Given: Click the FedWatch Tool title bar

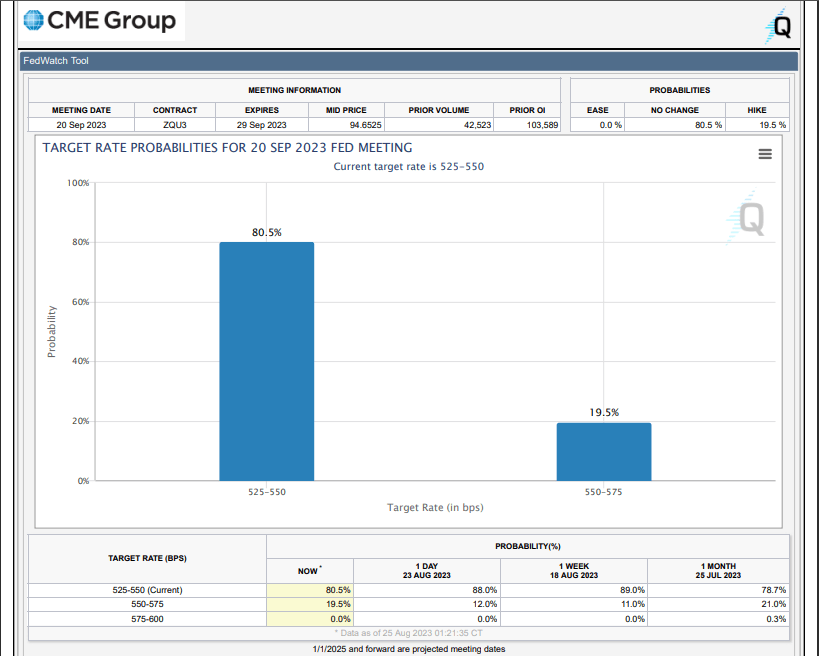Looking at the screenshot, I should point(409,61).
